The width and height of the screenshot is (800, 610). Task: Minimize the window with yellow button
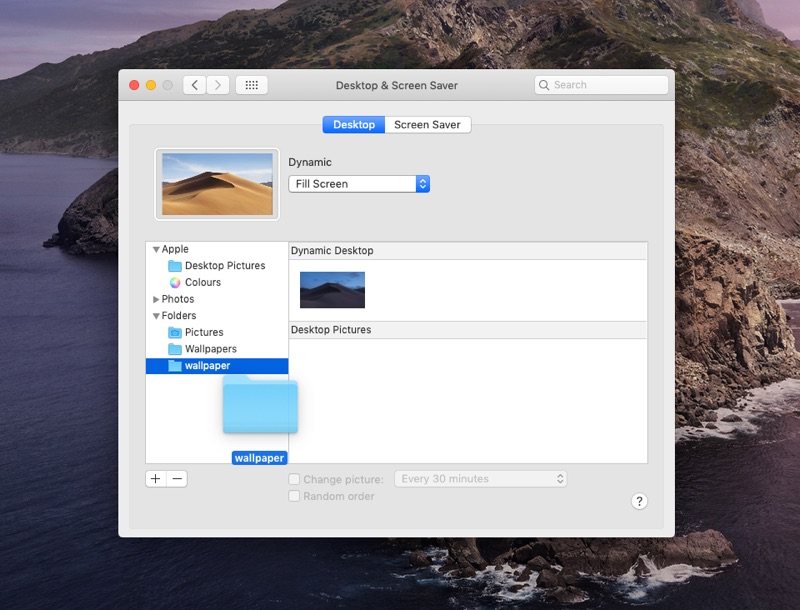(x=151, y=85)
